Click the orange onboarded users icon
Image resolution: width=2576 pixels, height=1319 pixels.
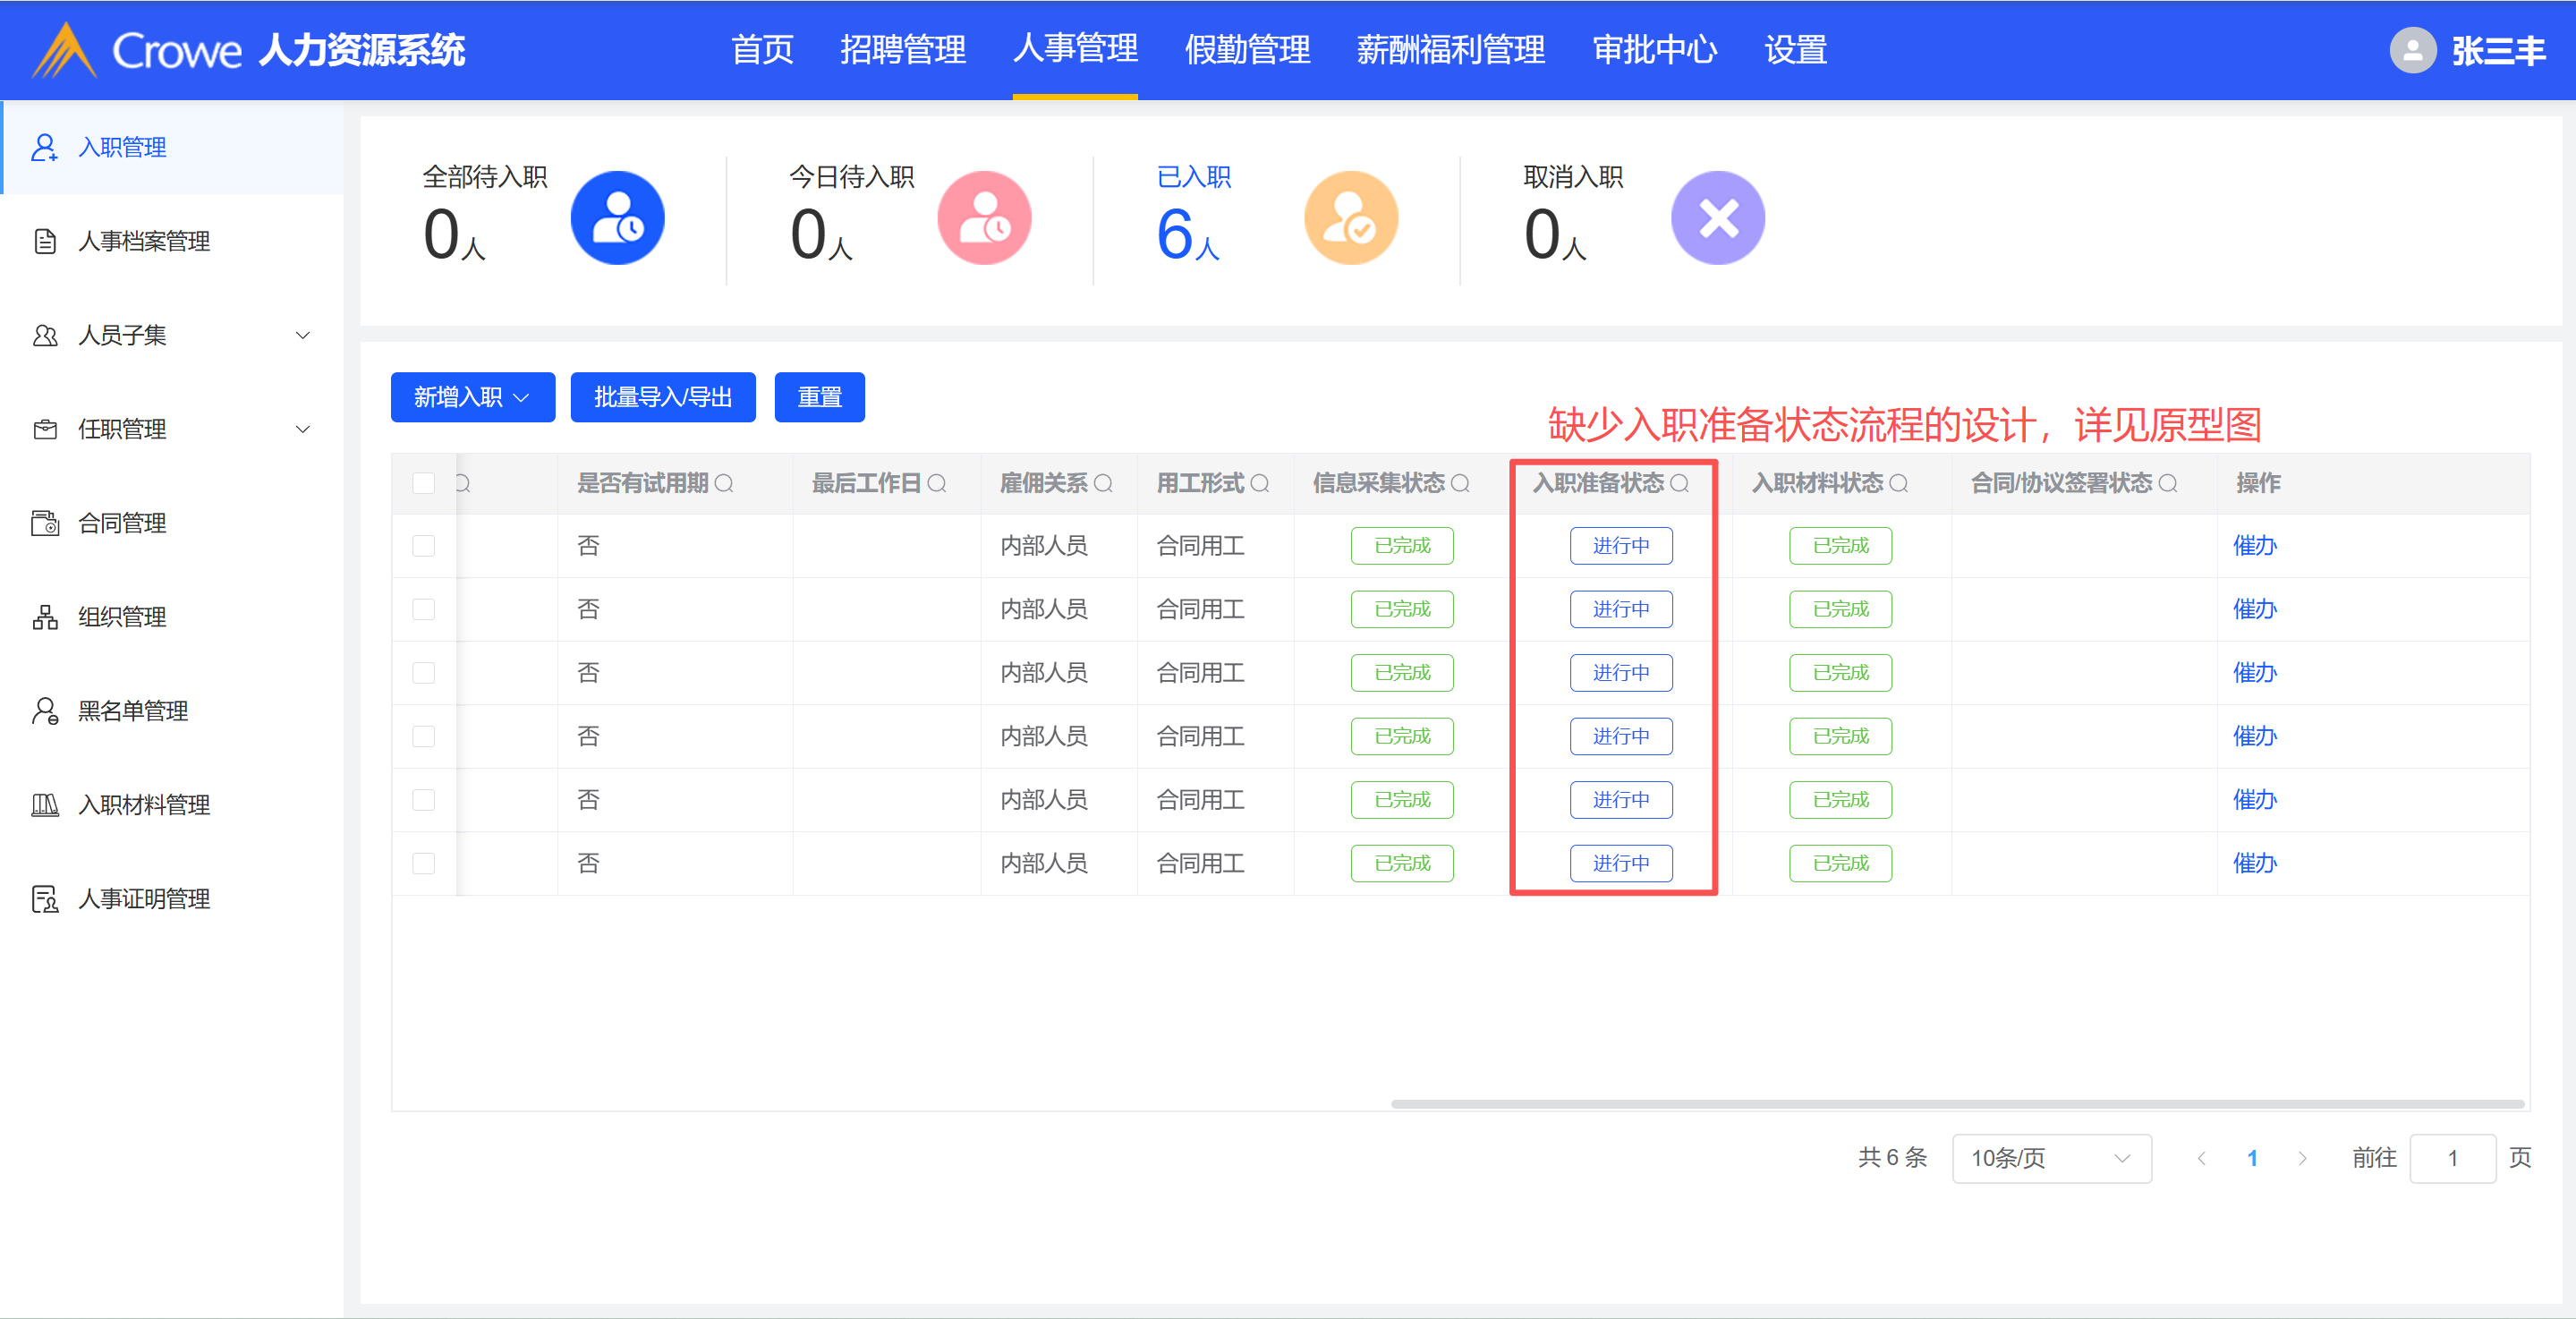coord(1350,218)
